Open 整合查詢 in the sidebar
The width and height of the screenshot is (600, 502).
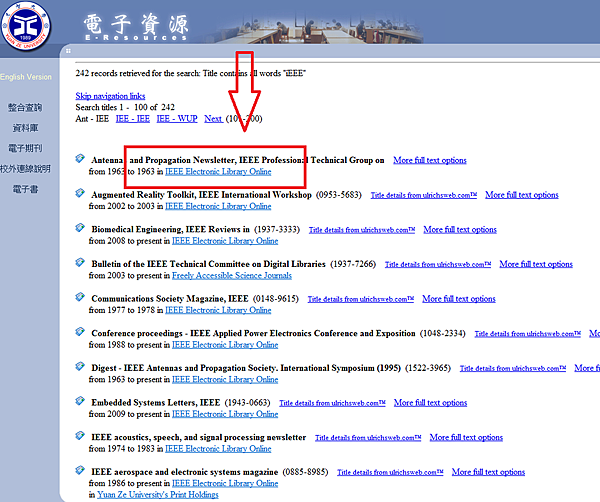click(25, 108)
